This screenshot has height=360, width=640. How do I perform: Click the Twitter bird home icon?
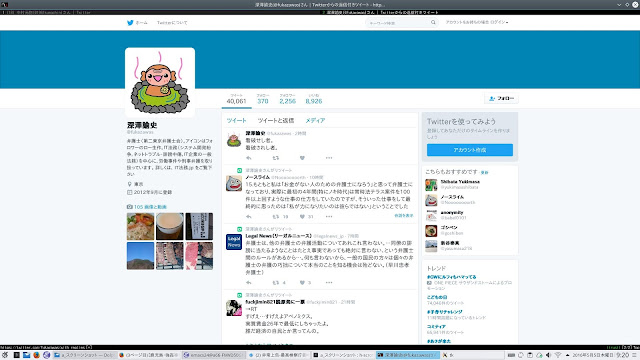[x=130, y=23]
